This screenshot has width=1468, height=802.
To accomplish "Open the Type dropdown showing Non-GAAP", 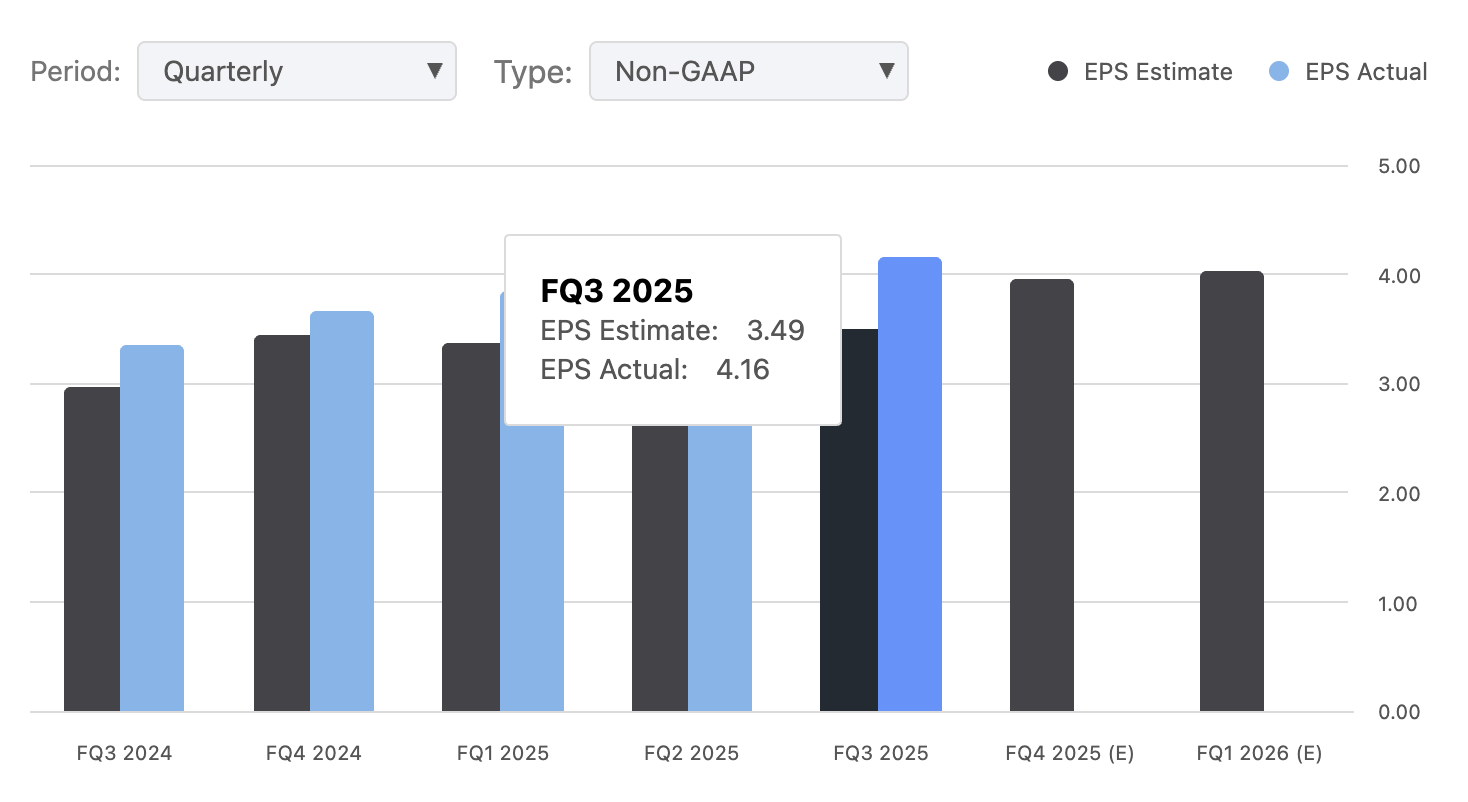I will (x=748, y=71).
